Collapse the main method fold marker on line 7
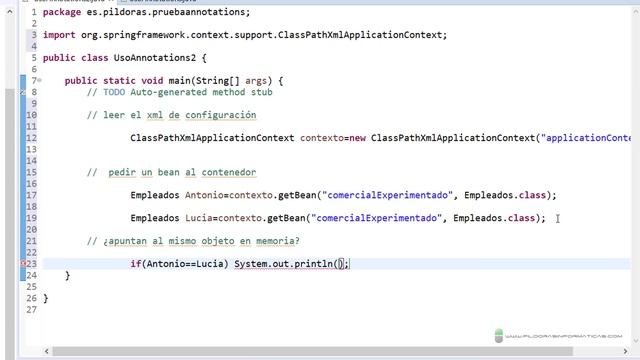The width and height of the screenshot is (640, 360). tap(40, 80)
